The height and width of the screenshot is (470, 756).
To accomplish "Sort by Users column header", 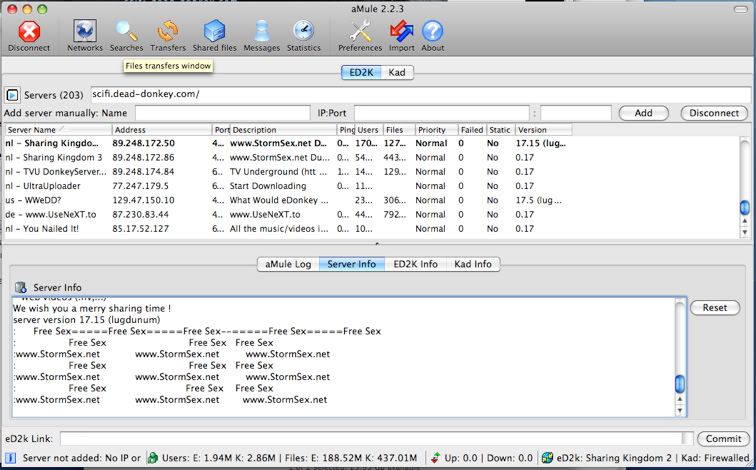I will coord(369,130).
